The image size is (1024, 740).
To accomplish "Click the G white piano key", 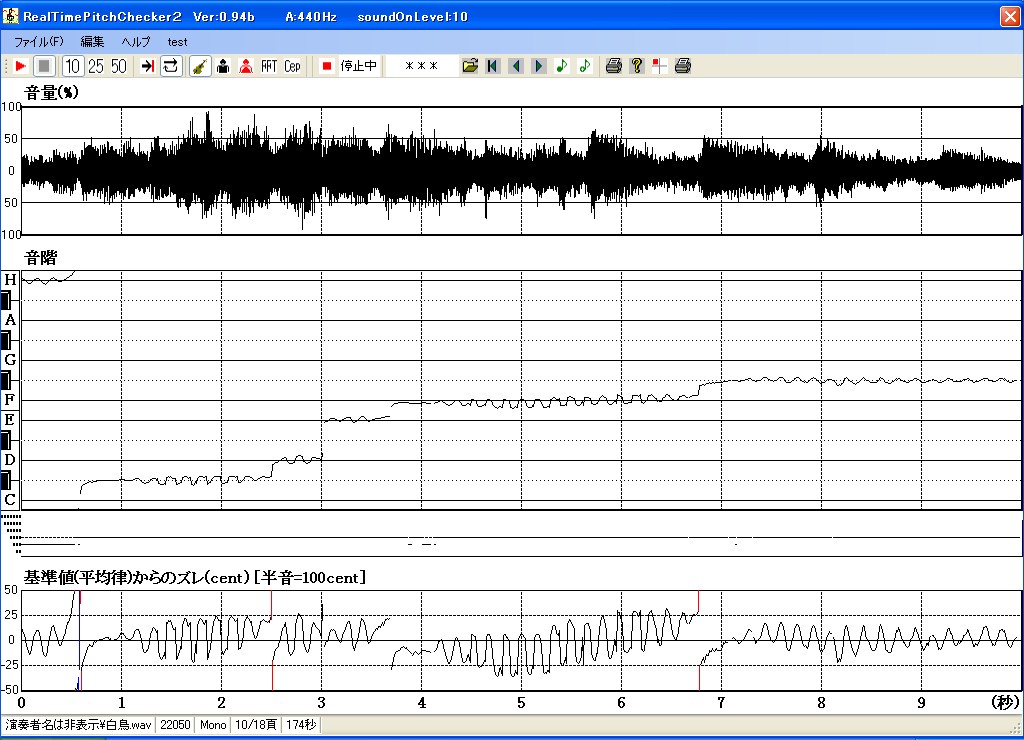I will (10, 360).
